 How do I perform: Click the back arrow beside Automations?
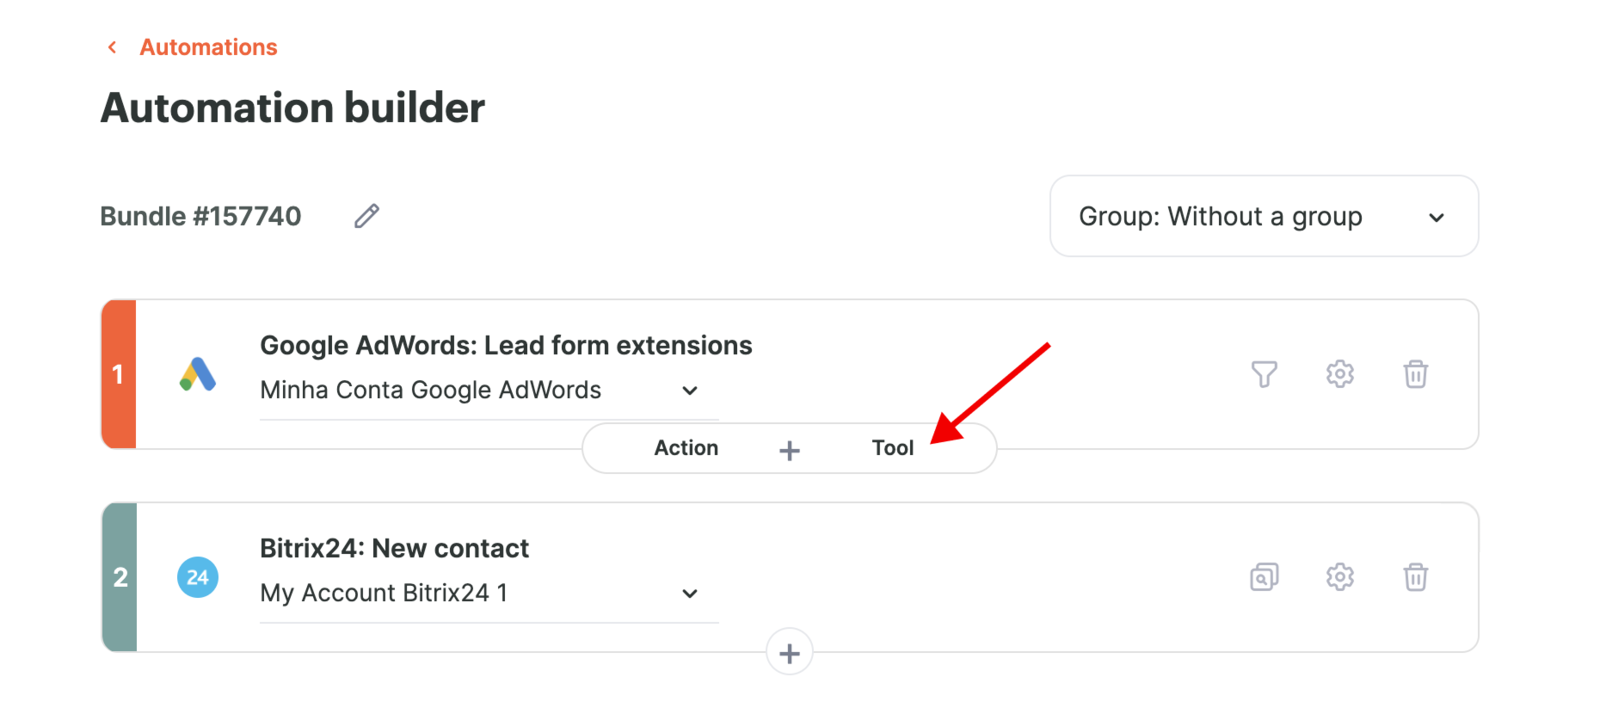coord(112,47)
